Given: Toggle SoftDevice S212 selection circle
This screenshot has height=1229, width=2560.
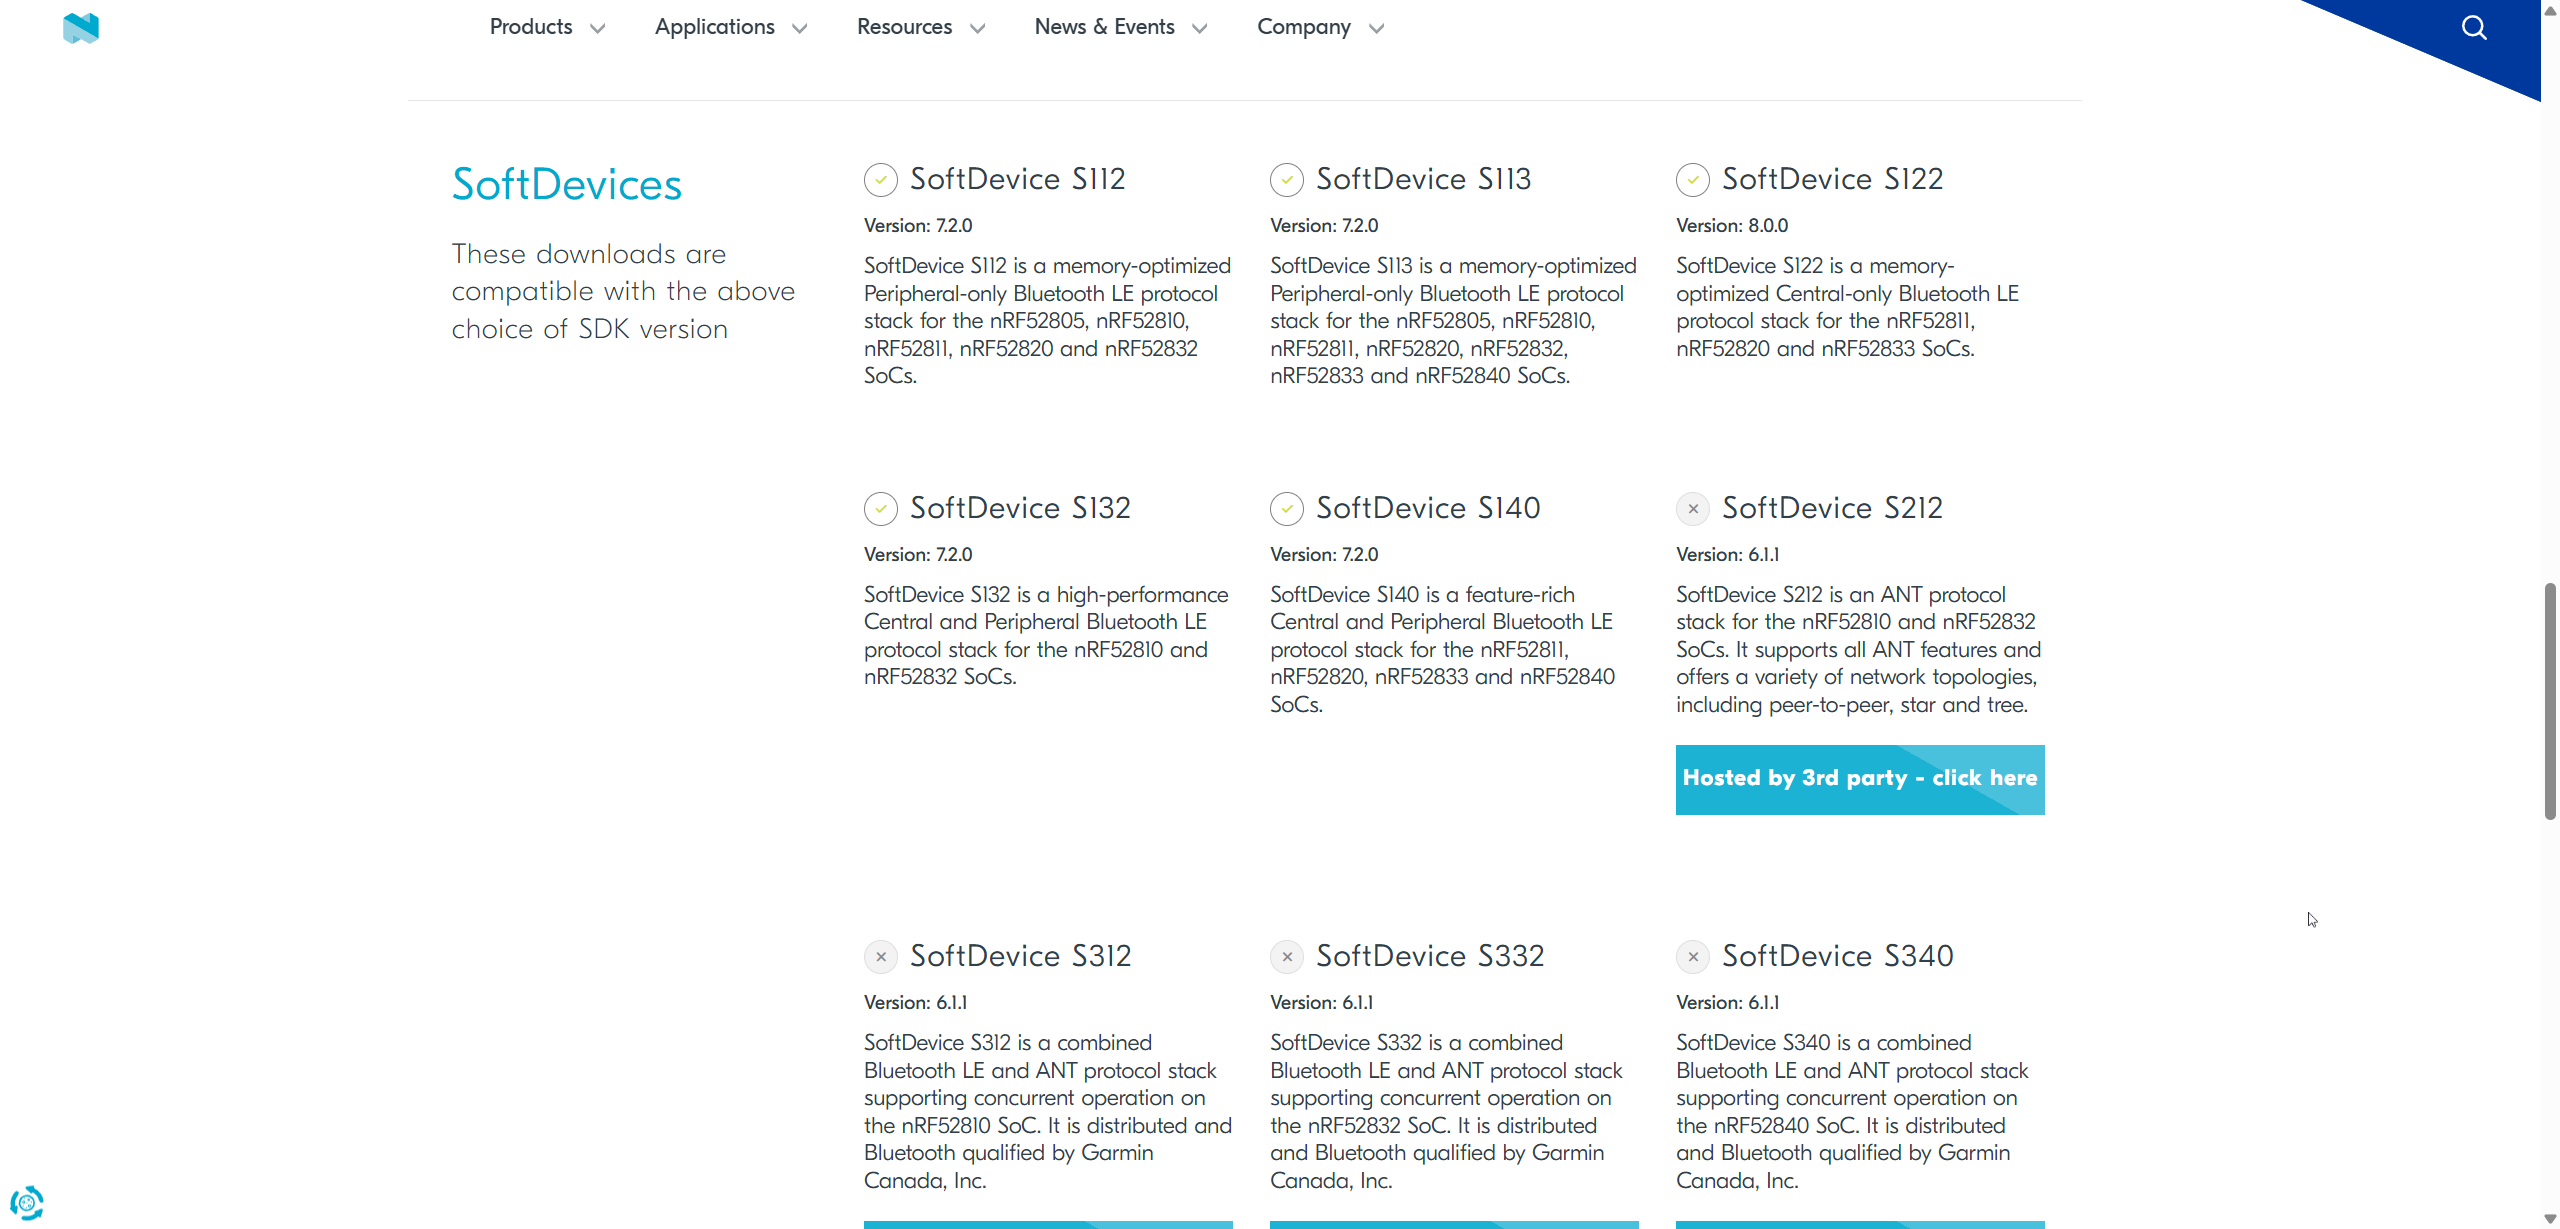Looking at the screenshot, I should 1693,509.
